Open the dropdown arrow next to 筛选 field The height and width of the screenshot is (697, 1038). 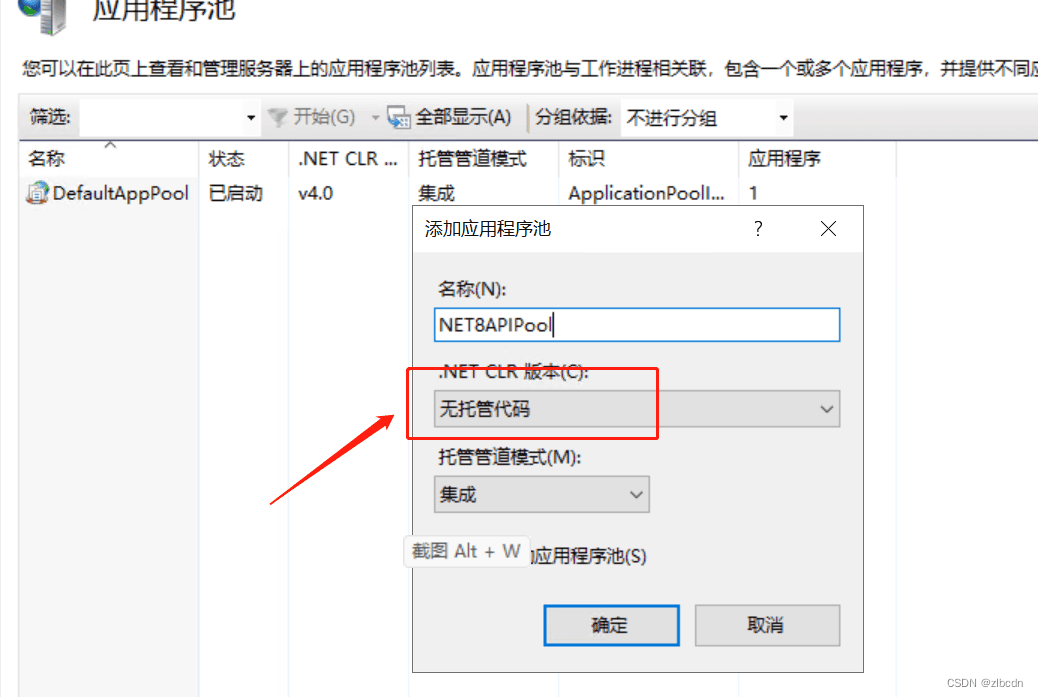[251, 117]
